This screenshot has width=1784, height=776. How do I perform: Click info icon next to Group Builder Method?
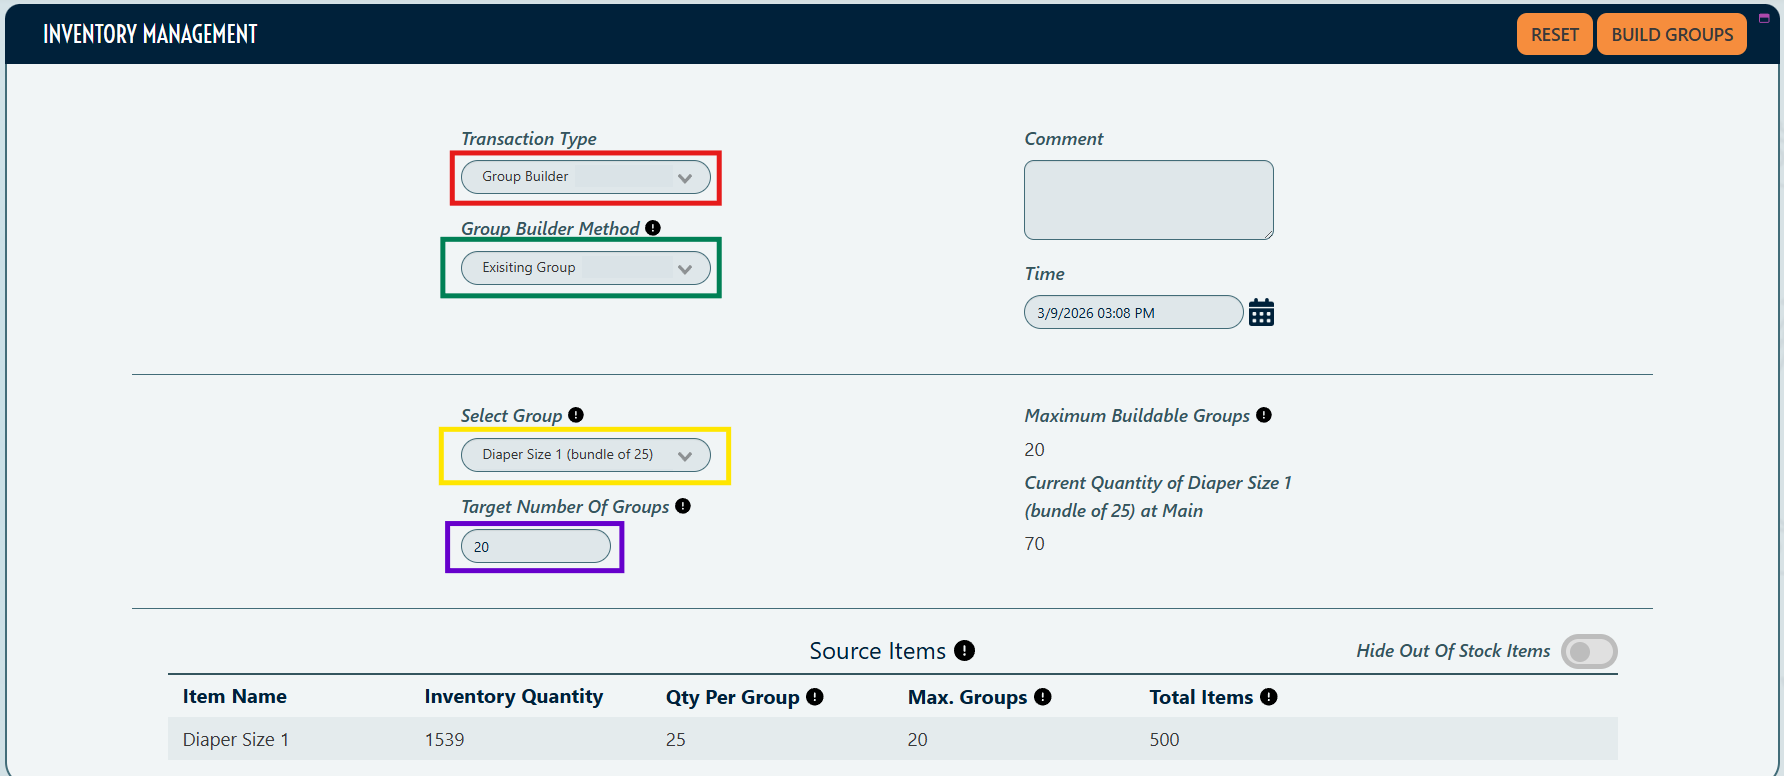pyautogui.click(x=653, y=228)
